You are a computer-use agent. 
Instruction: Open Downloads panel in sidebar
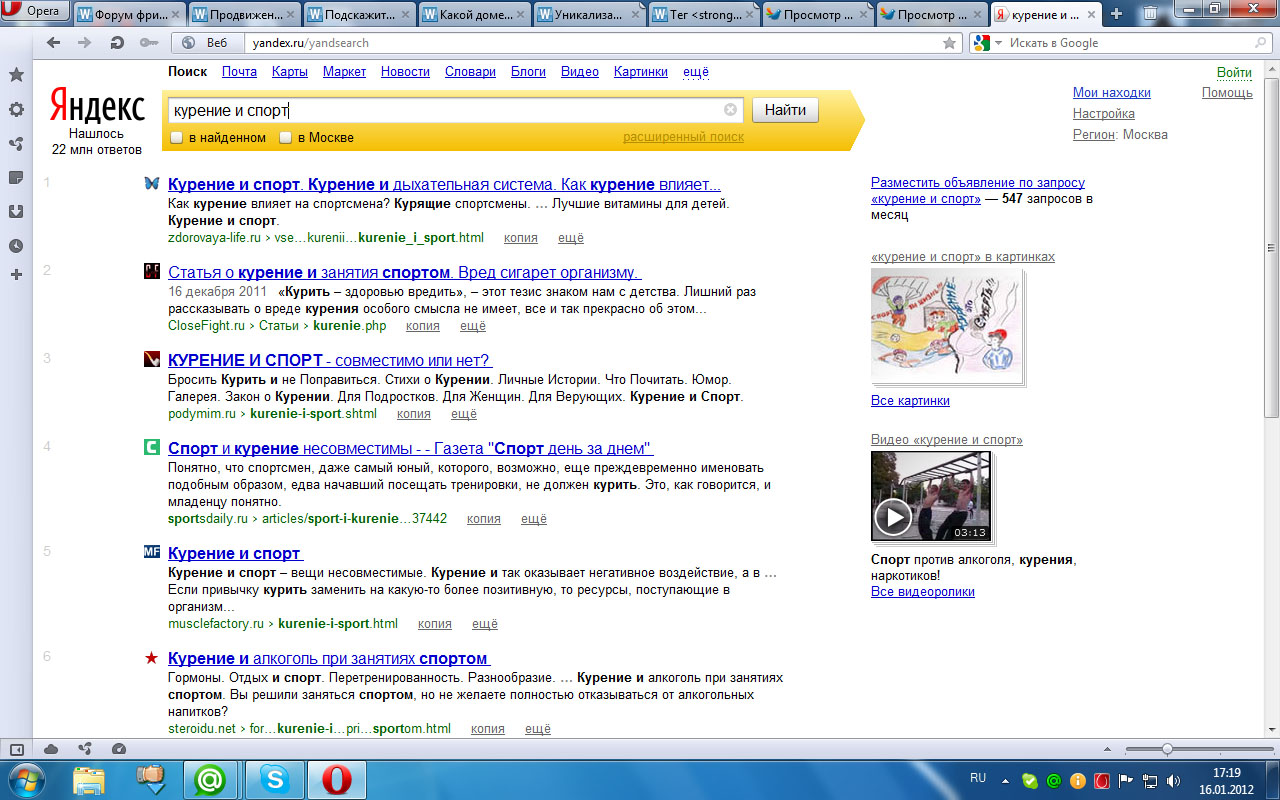(16, 211)
